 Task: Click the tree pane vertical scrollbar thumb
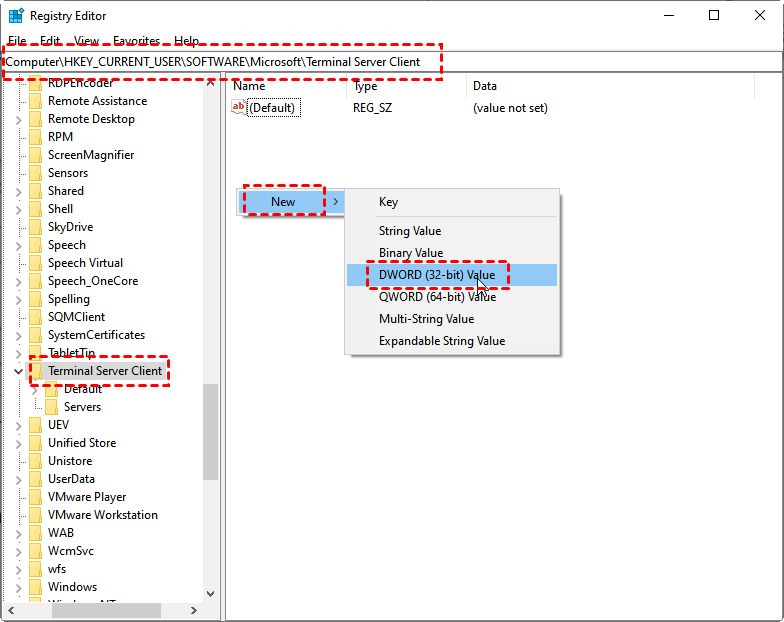210,430
